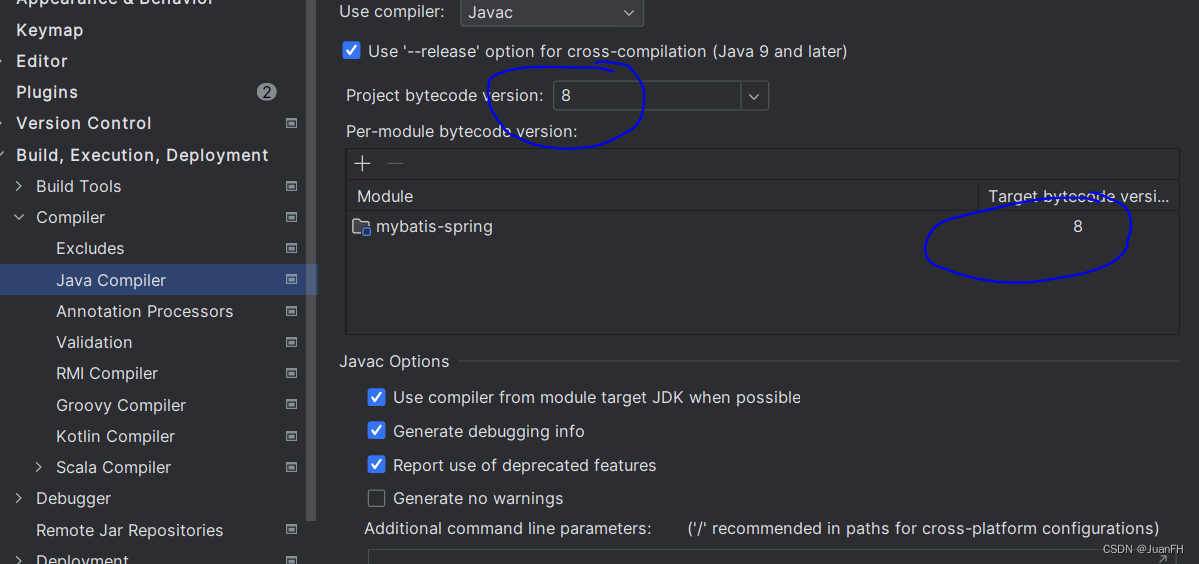Open the Validation settings page

94,342
